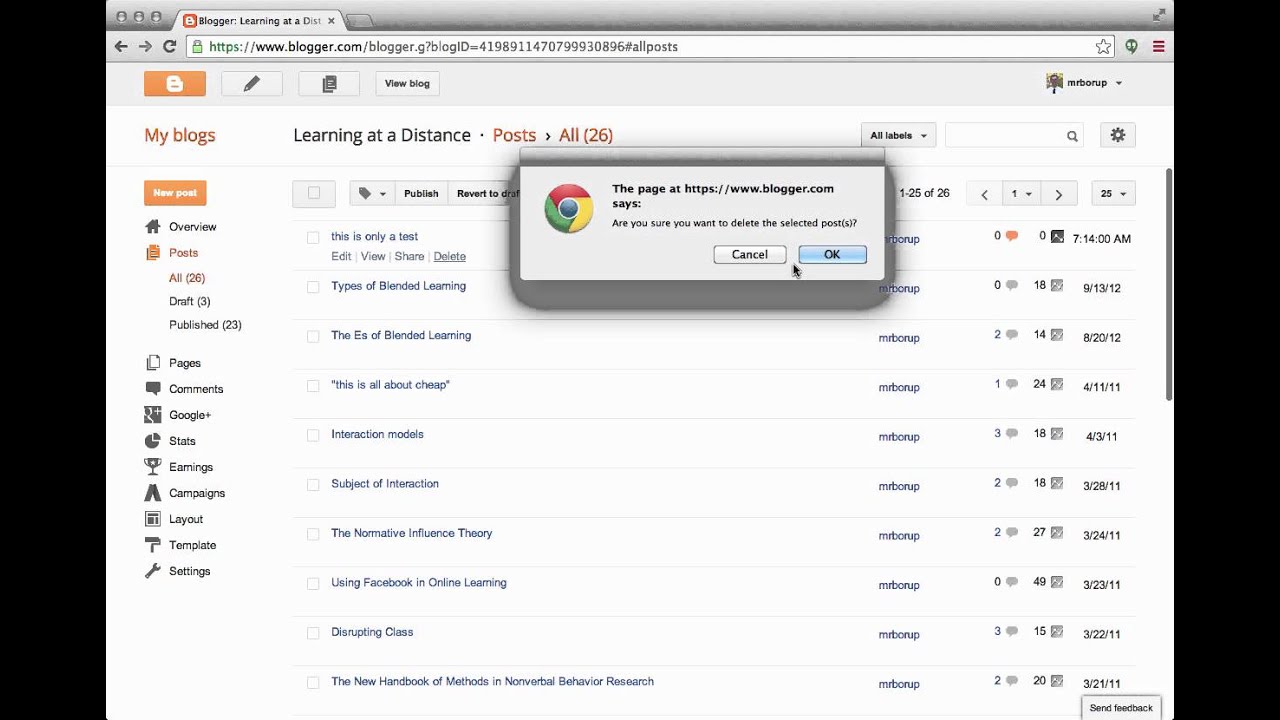Open 'Disrupting Class' post title
The height and width of the screenshot is (720, 1280).
point(372,632)
